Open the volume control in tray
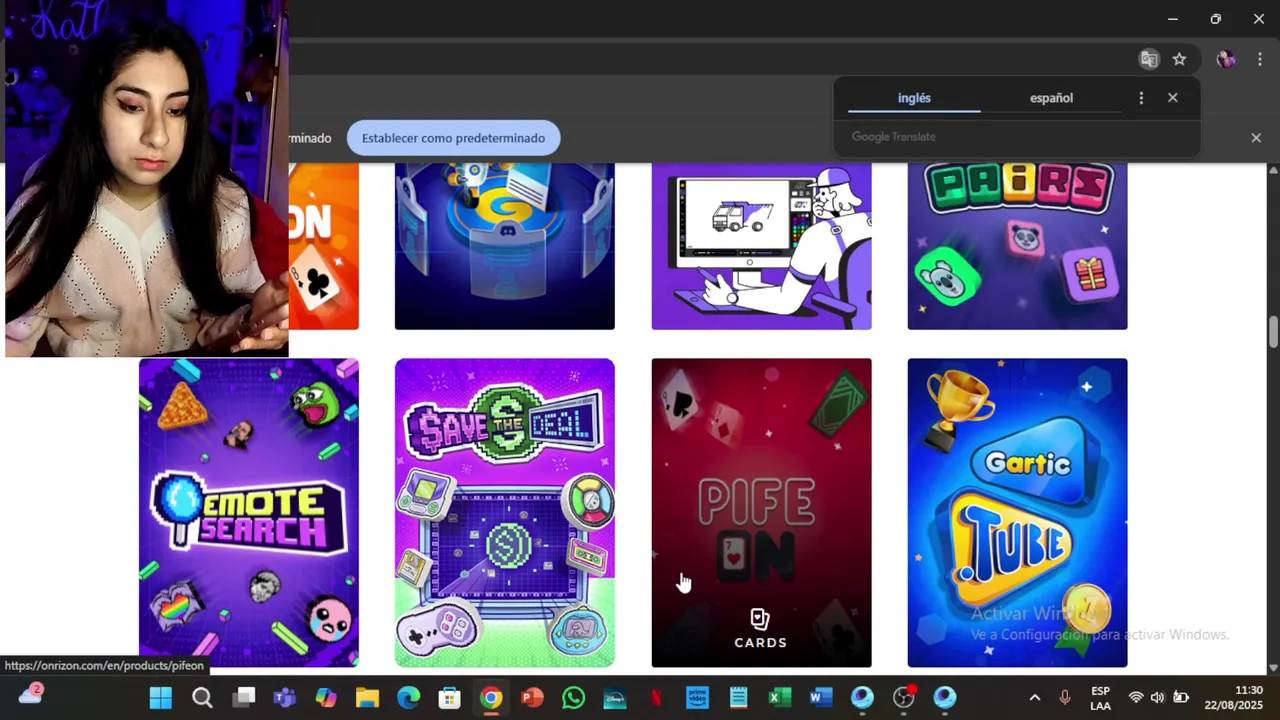This screenshot has width=1280, height=720. click(1158, 697)
